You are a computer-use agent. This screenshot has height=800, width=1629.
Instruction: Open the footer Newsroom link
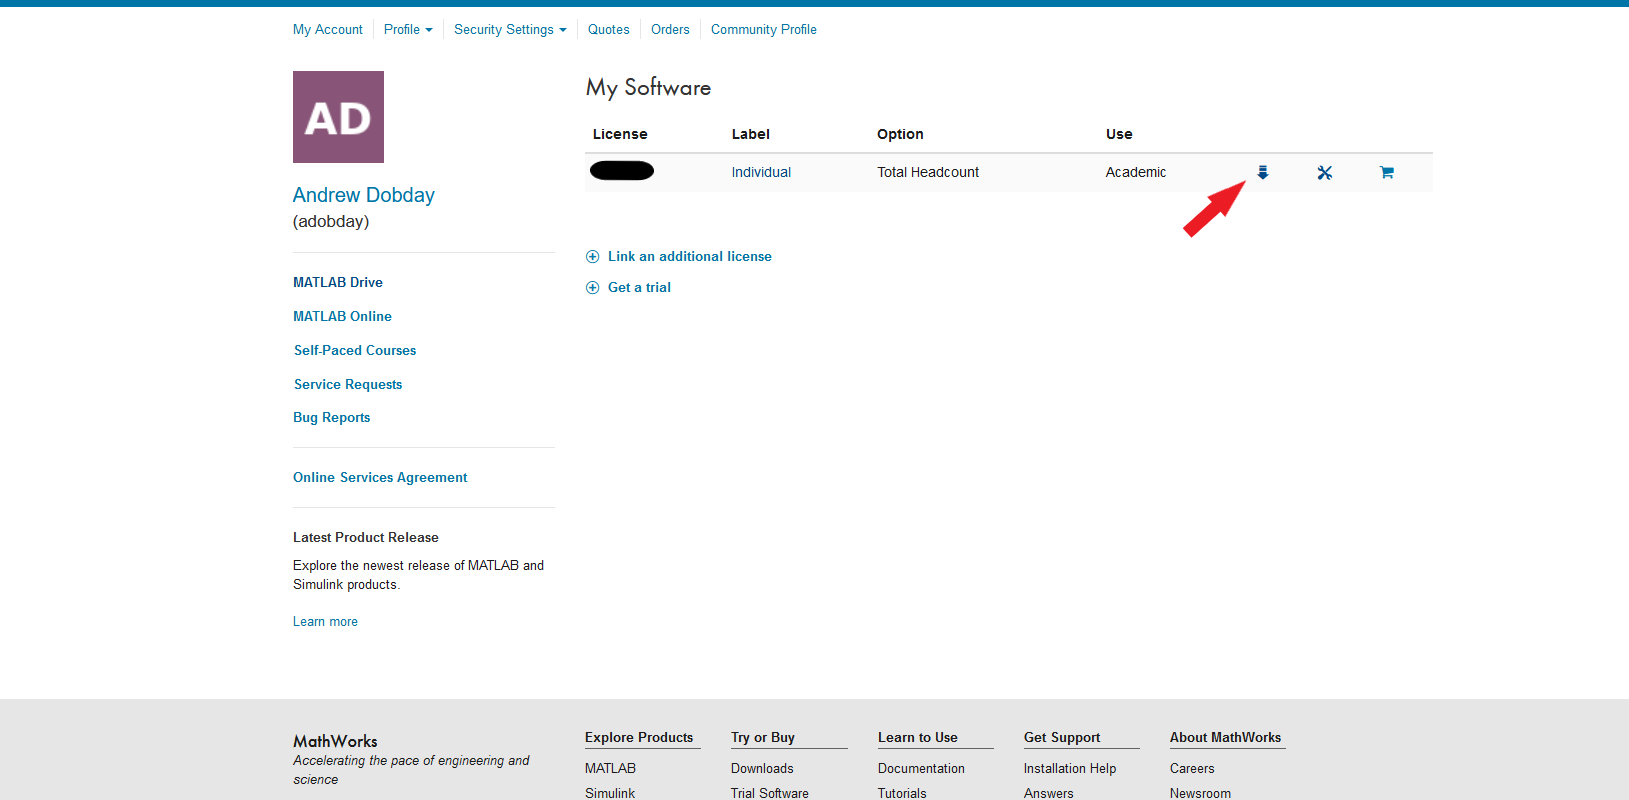[x=1200, y=793]
